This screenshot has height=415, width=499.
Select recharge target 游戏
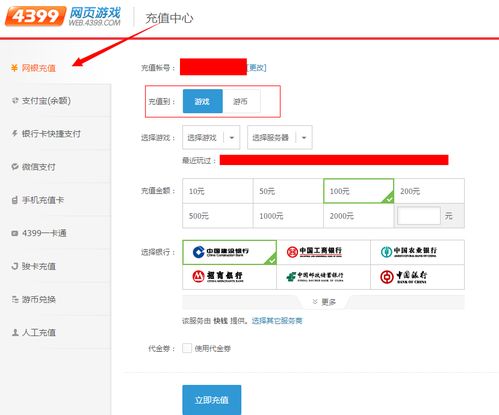click(x=203, y=101)
